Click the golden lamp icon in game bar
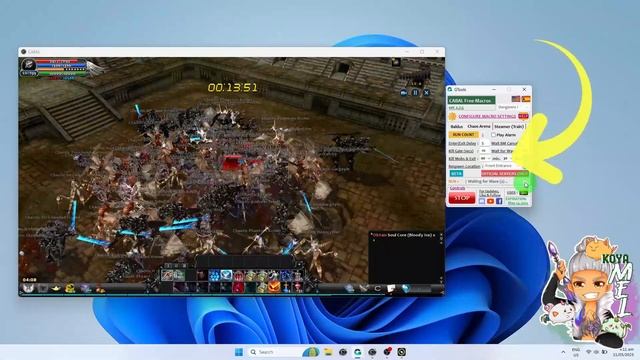Viewport: 640px width, 360px height. point(56,289)
